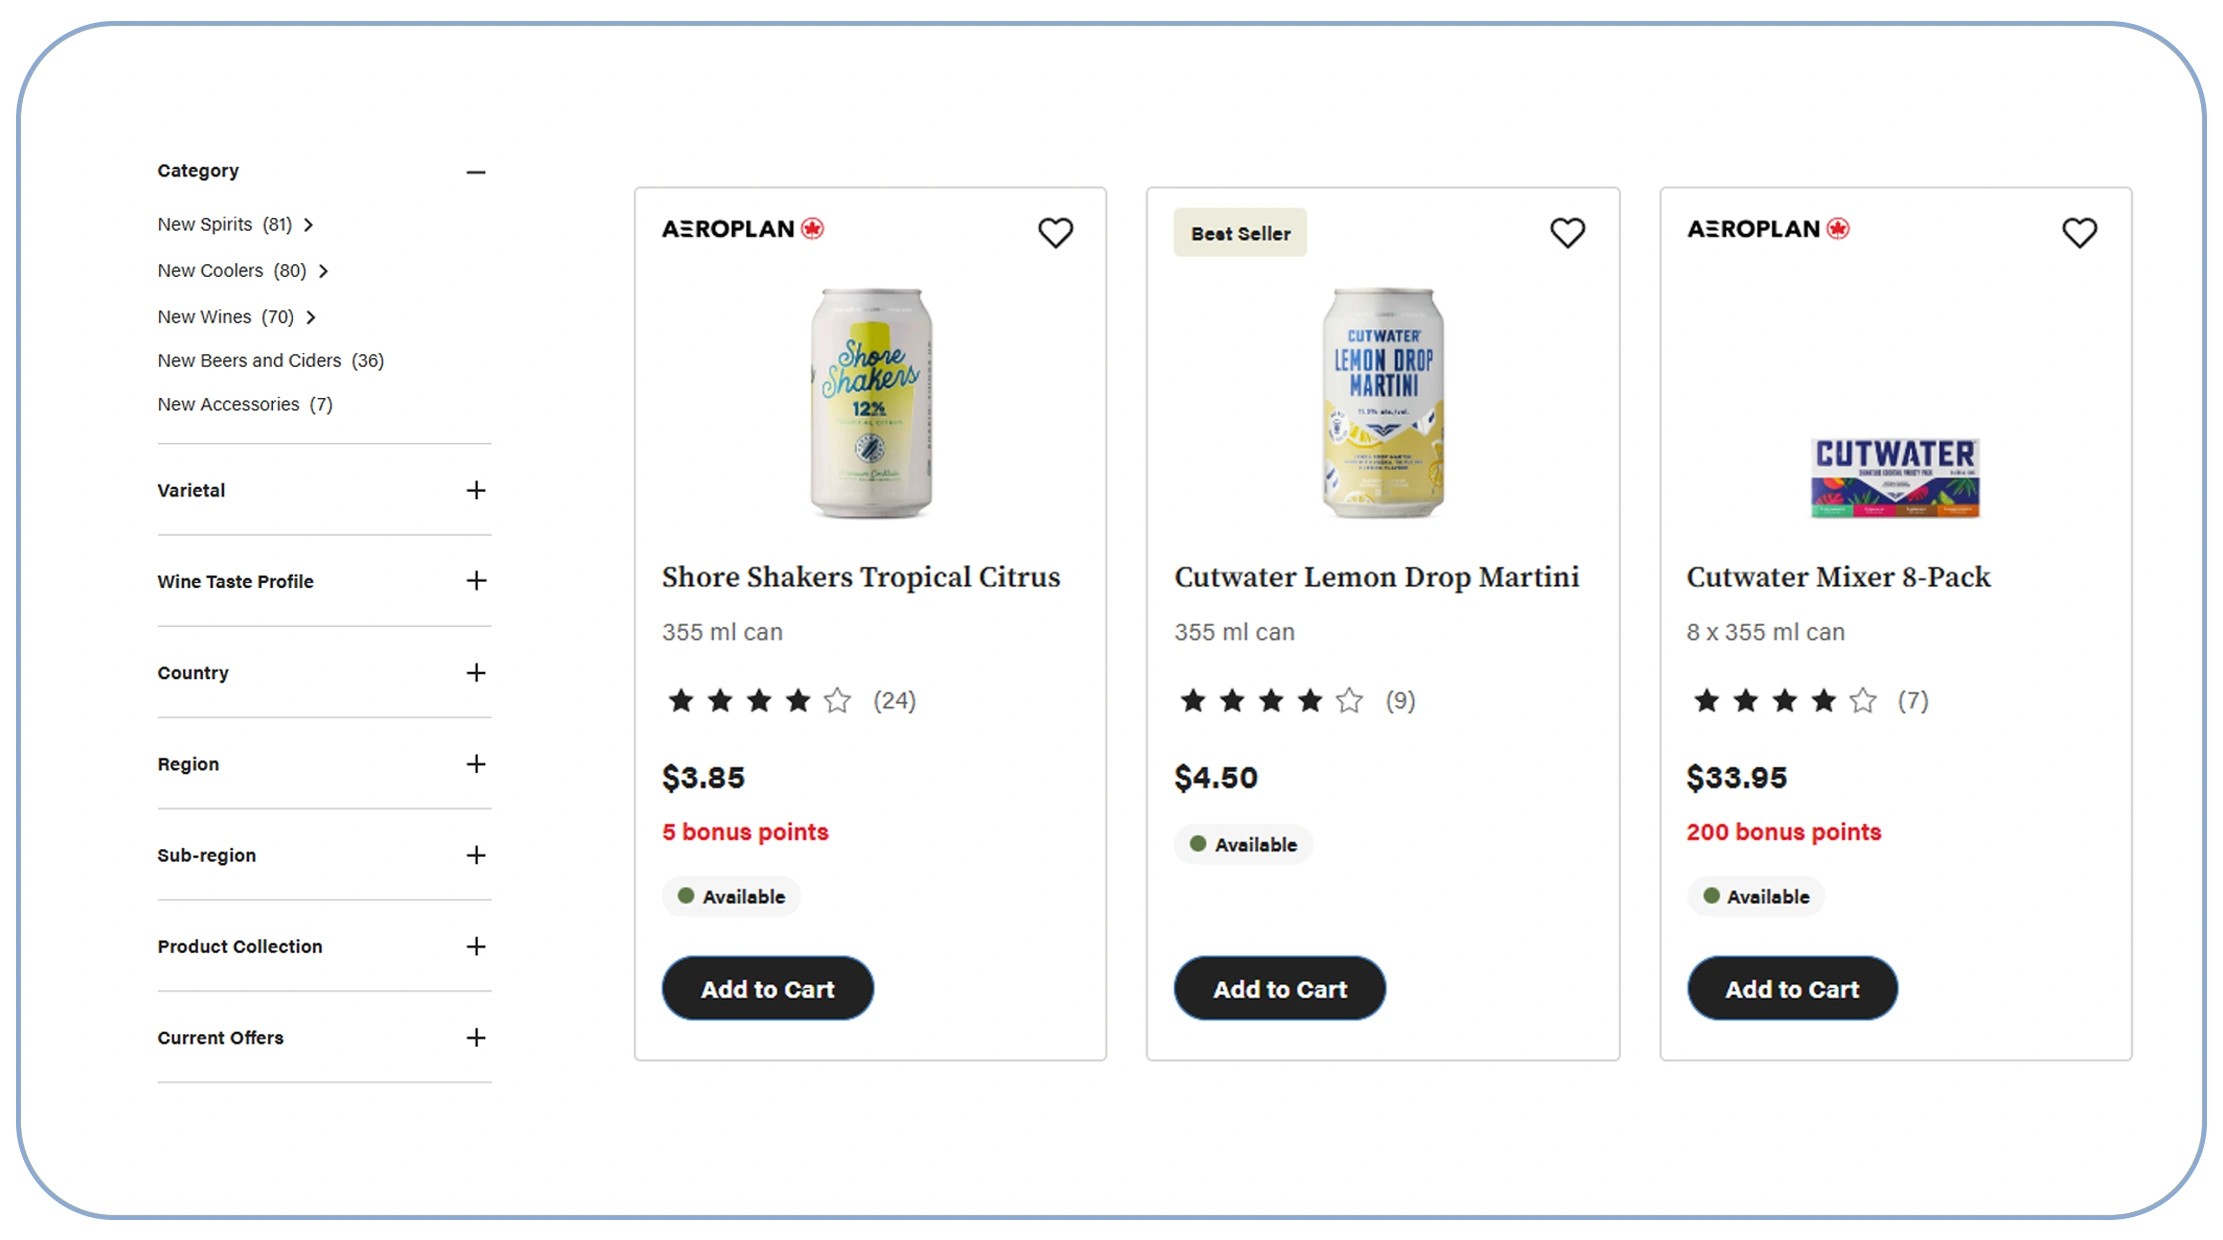The width and height of the screenshot is (2223, 1240).
Task: Select New Coolers category
Action: tap(232, 271)
